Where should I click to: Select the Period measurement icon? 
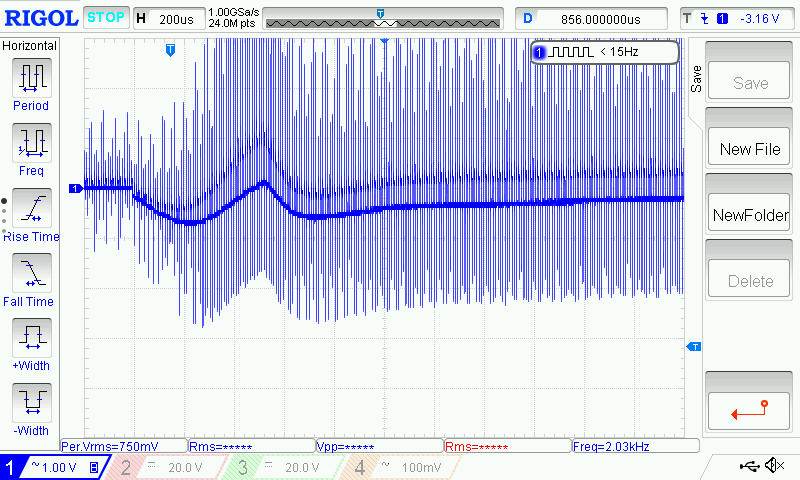coord(31,77)
